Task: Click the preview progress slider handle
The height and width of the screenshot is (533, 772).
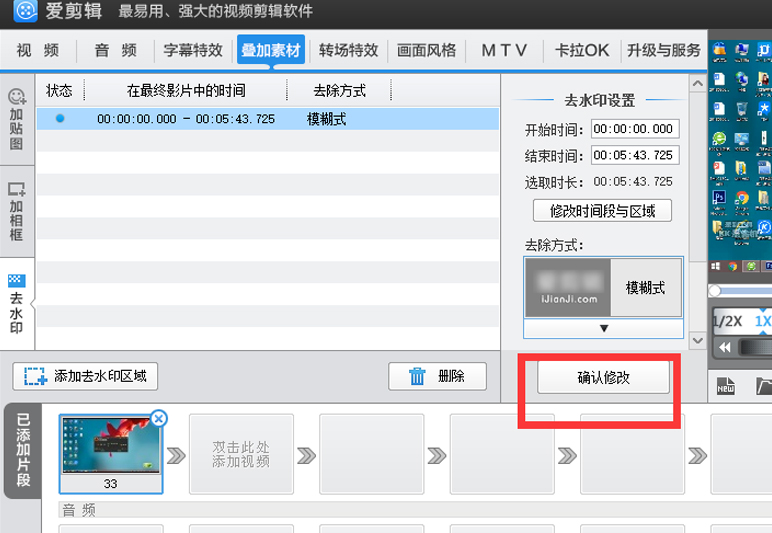Action: click(715, 291)
